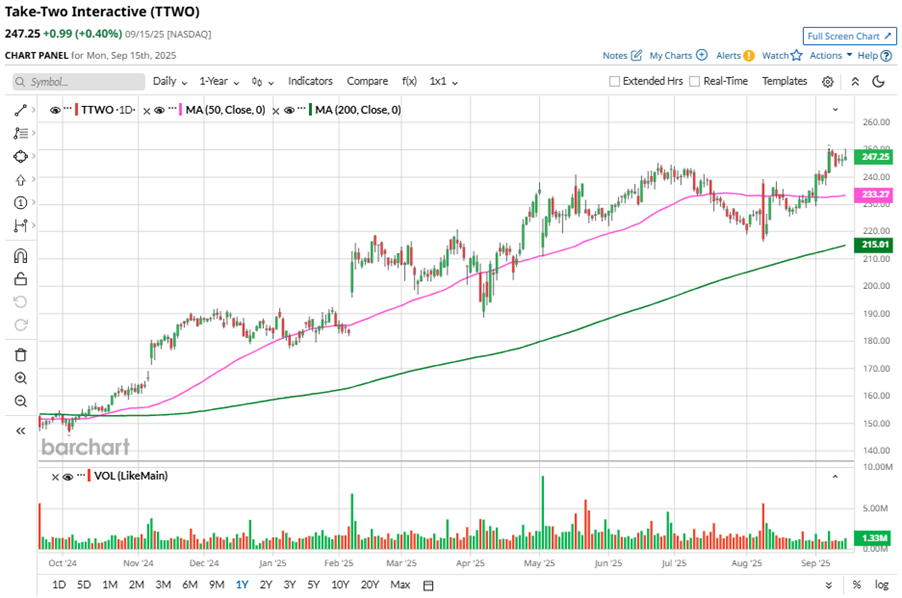Viewport: 902px width, 598px height.
Task: Select the 1D range
Action: [x=59, y=585]
